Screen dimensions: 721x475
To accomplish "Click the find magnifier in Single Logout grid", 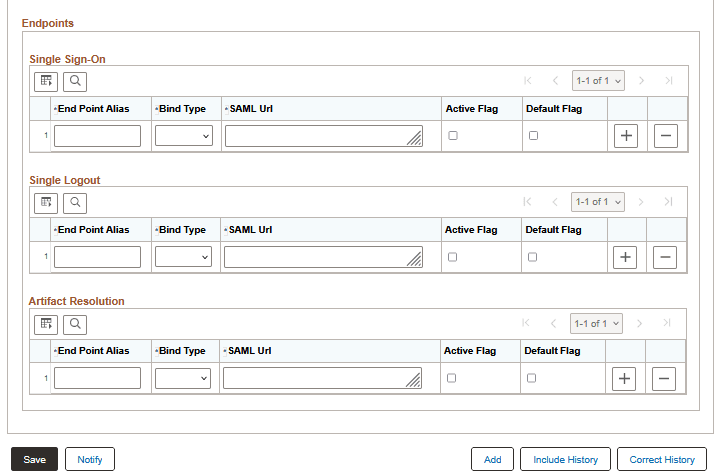I will [75, 203].
